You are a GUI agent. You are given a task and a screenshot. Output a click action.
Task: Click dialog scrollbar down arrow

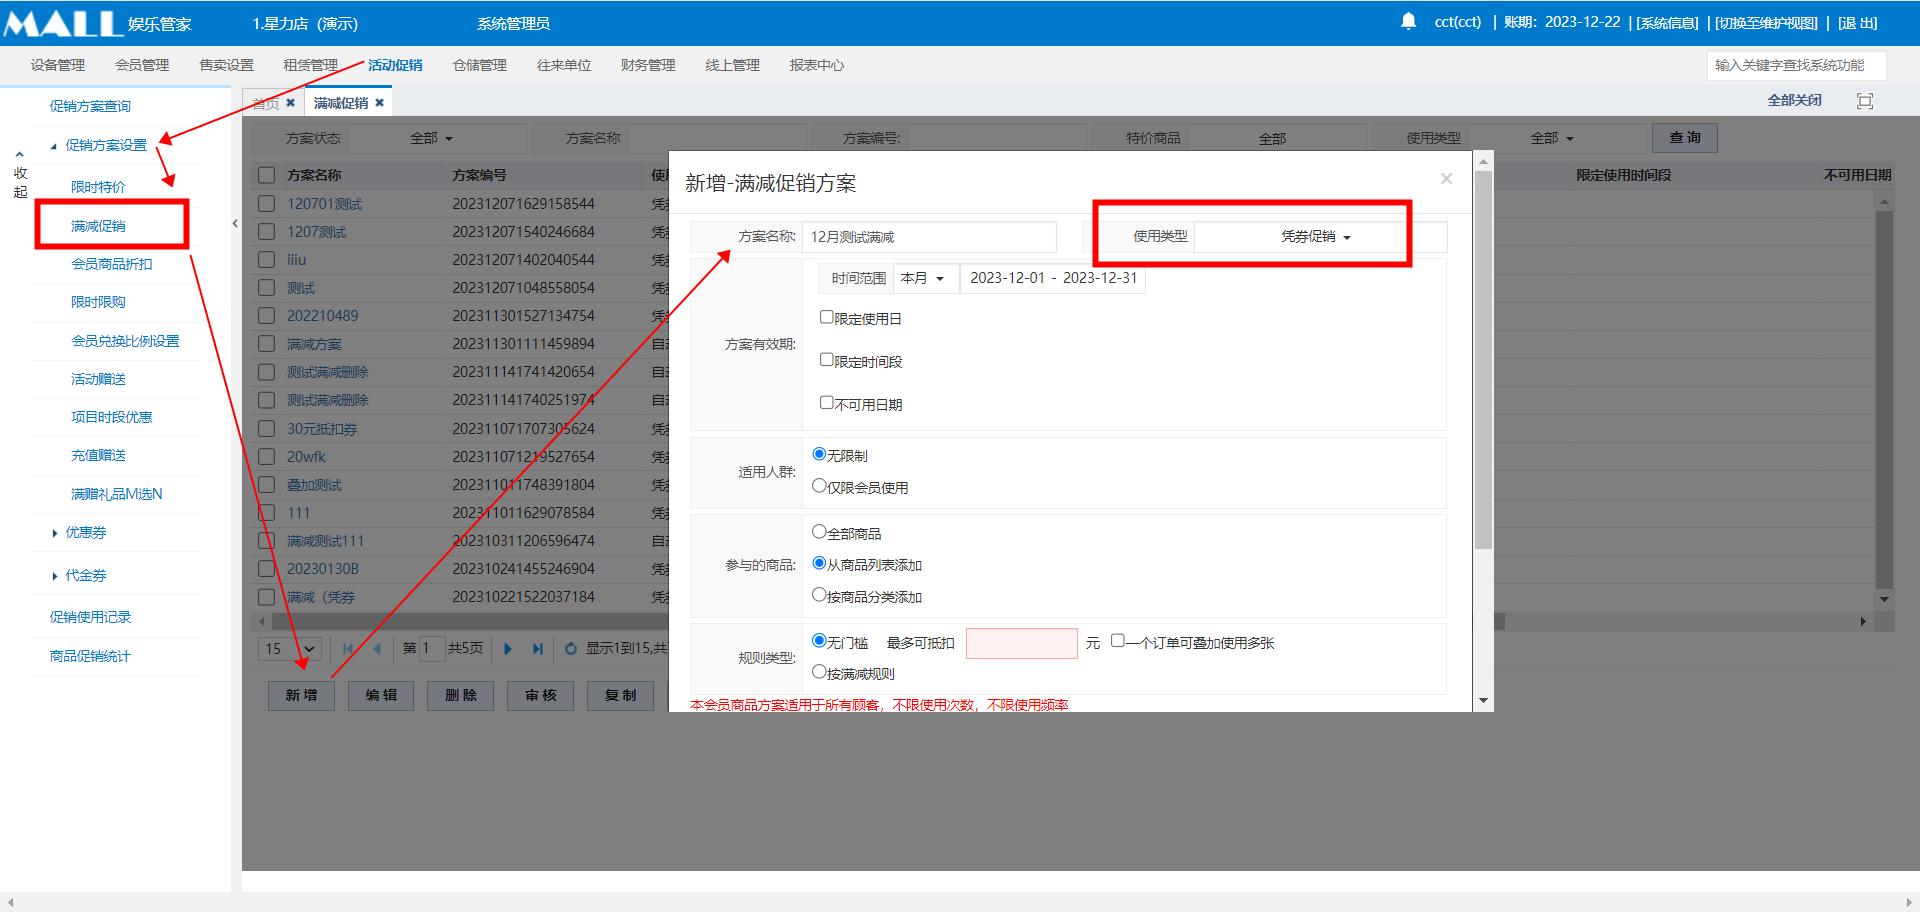(x=1484, y=701)
